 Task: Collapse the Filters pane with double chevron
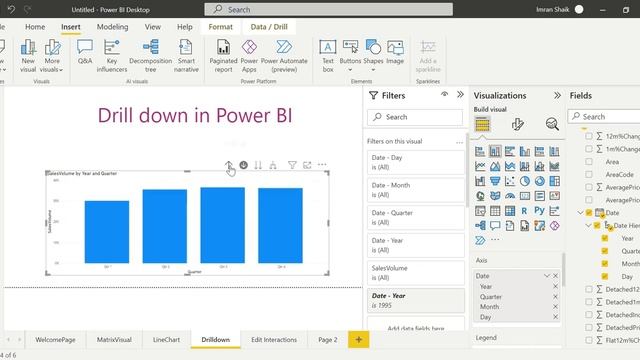460,95
